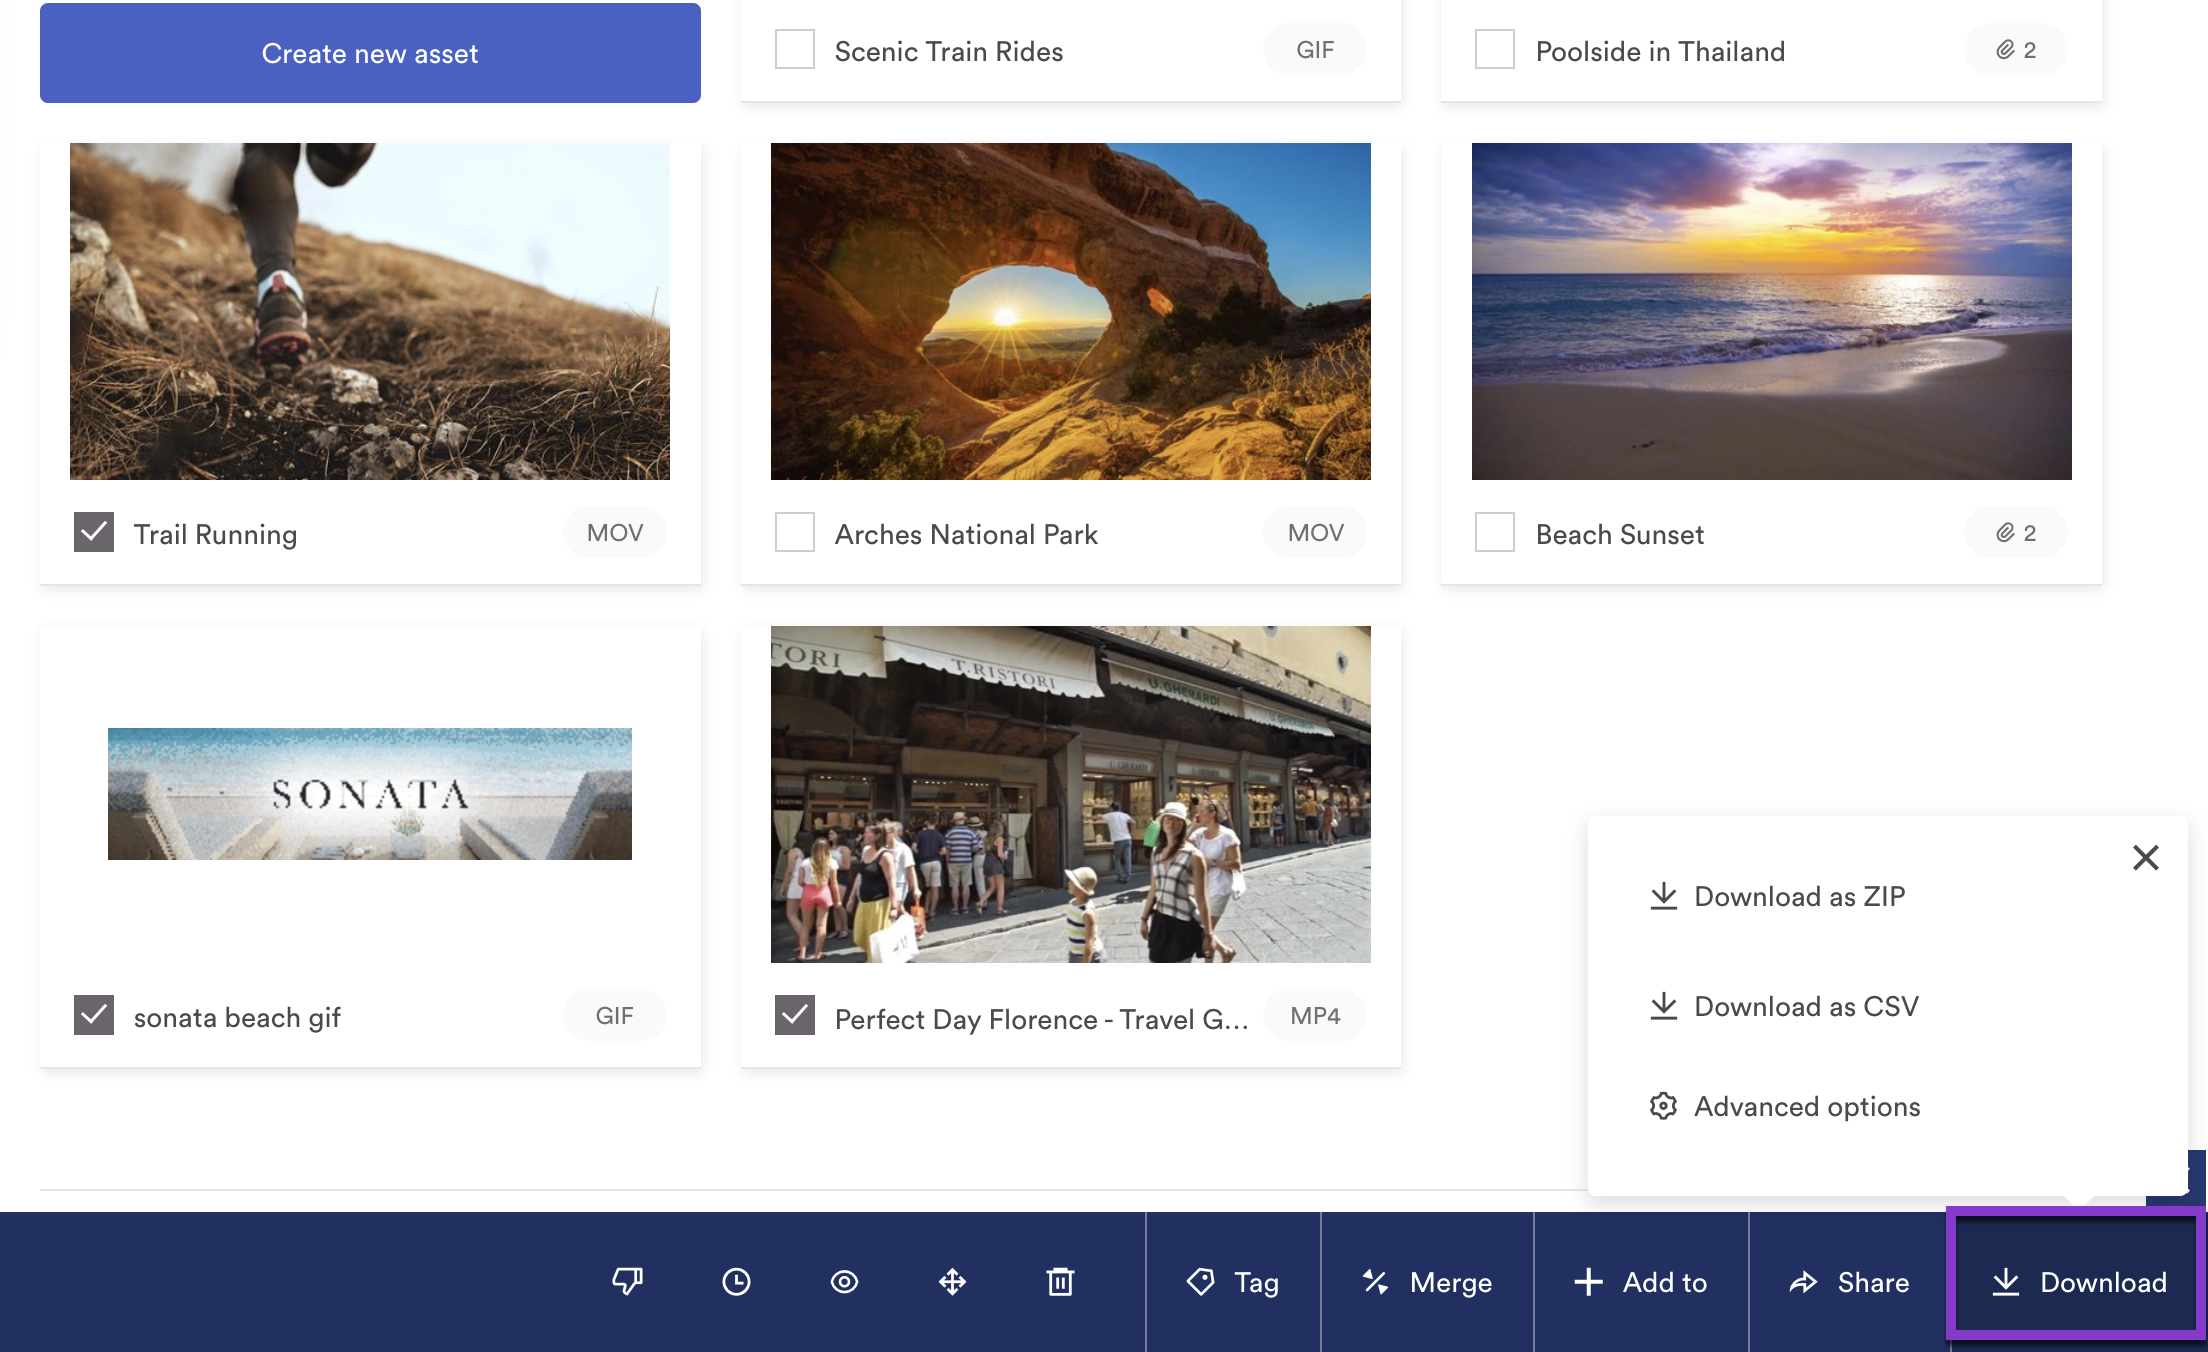Click the Trail Running title text

click(x=216, y=534)
